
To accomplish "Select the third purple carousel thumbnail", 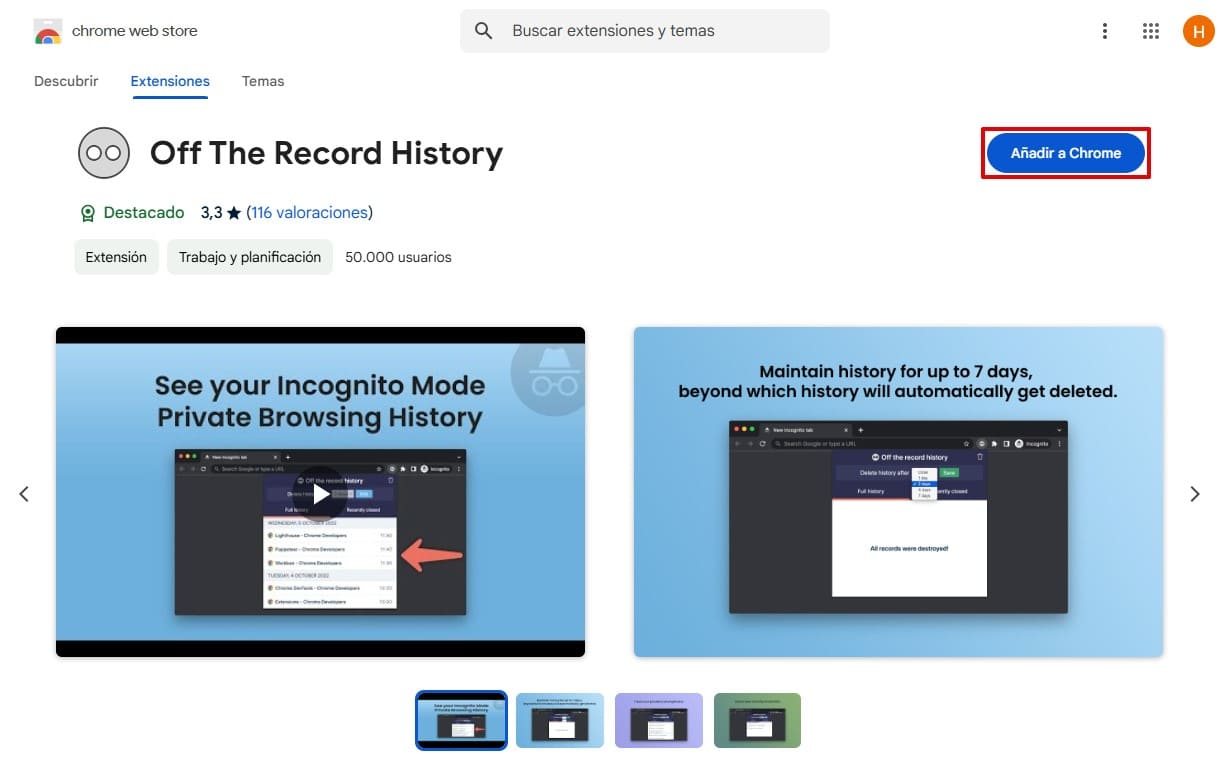I will click(x=659, y=720).
